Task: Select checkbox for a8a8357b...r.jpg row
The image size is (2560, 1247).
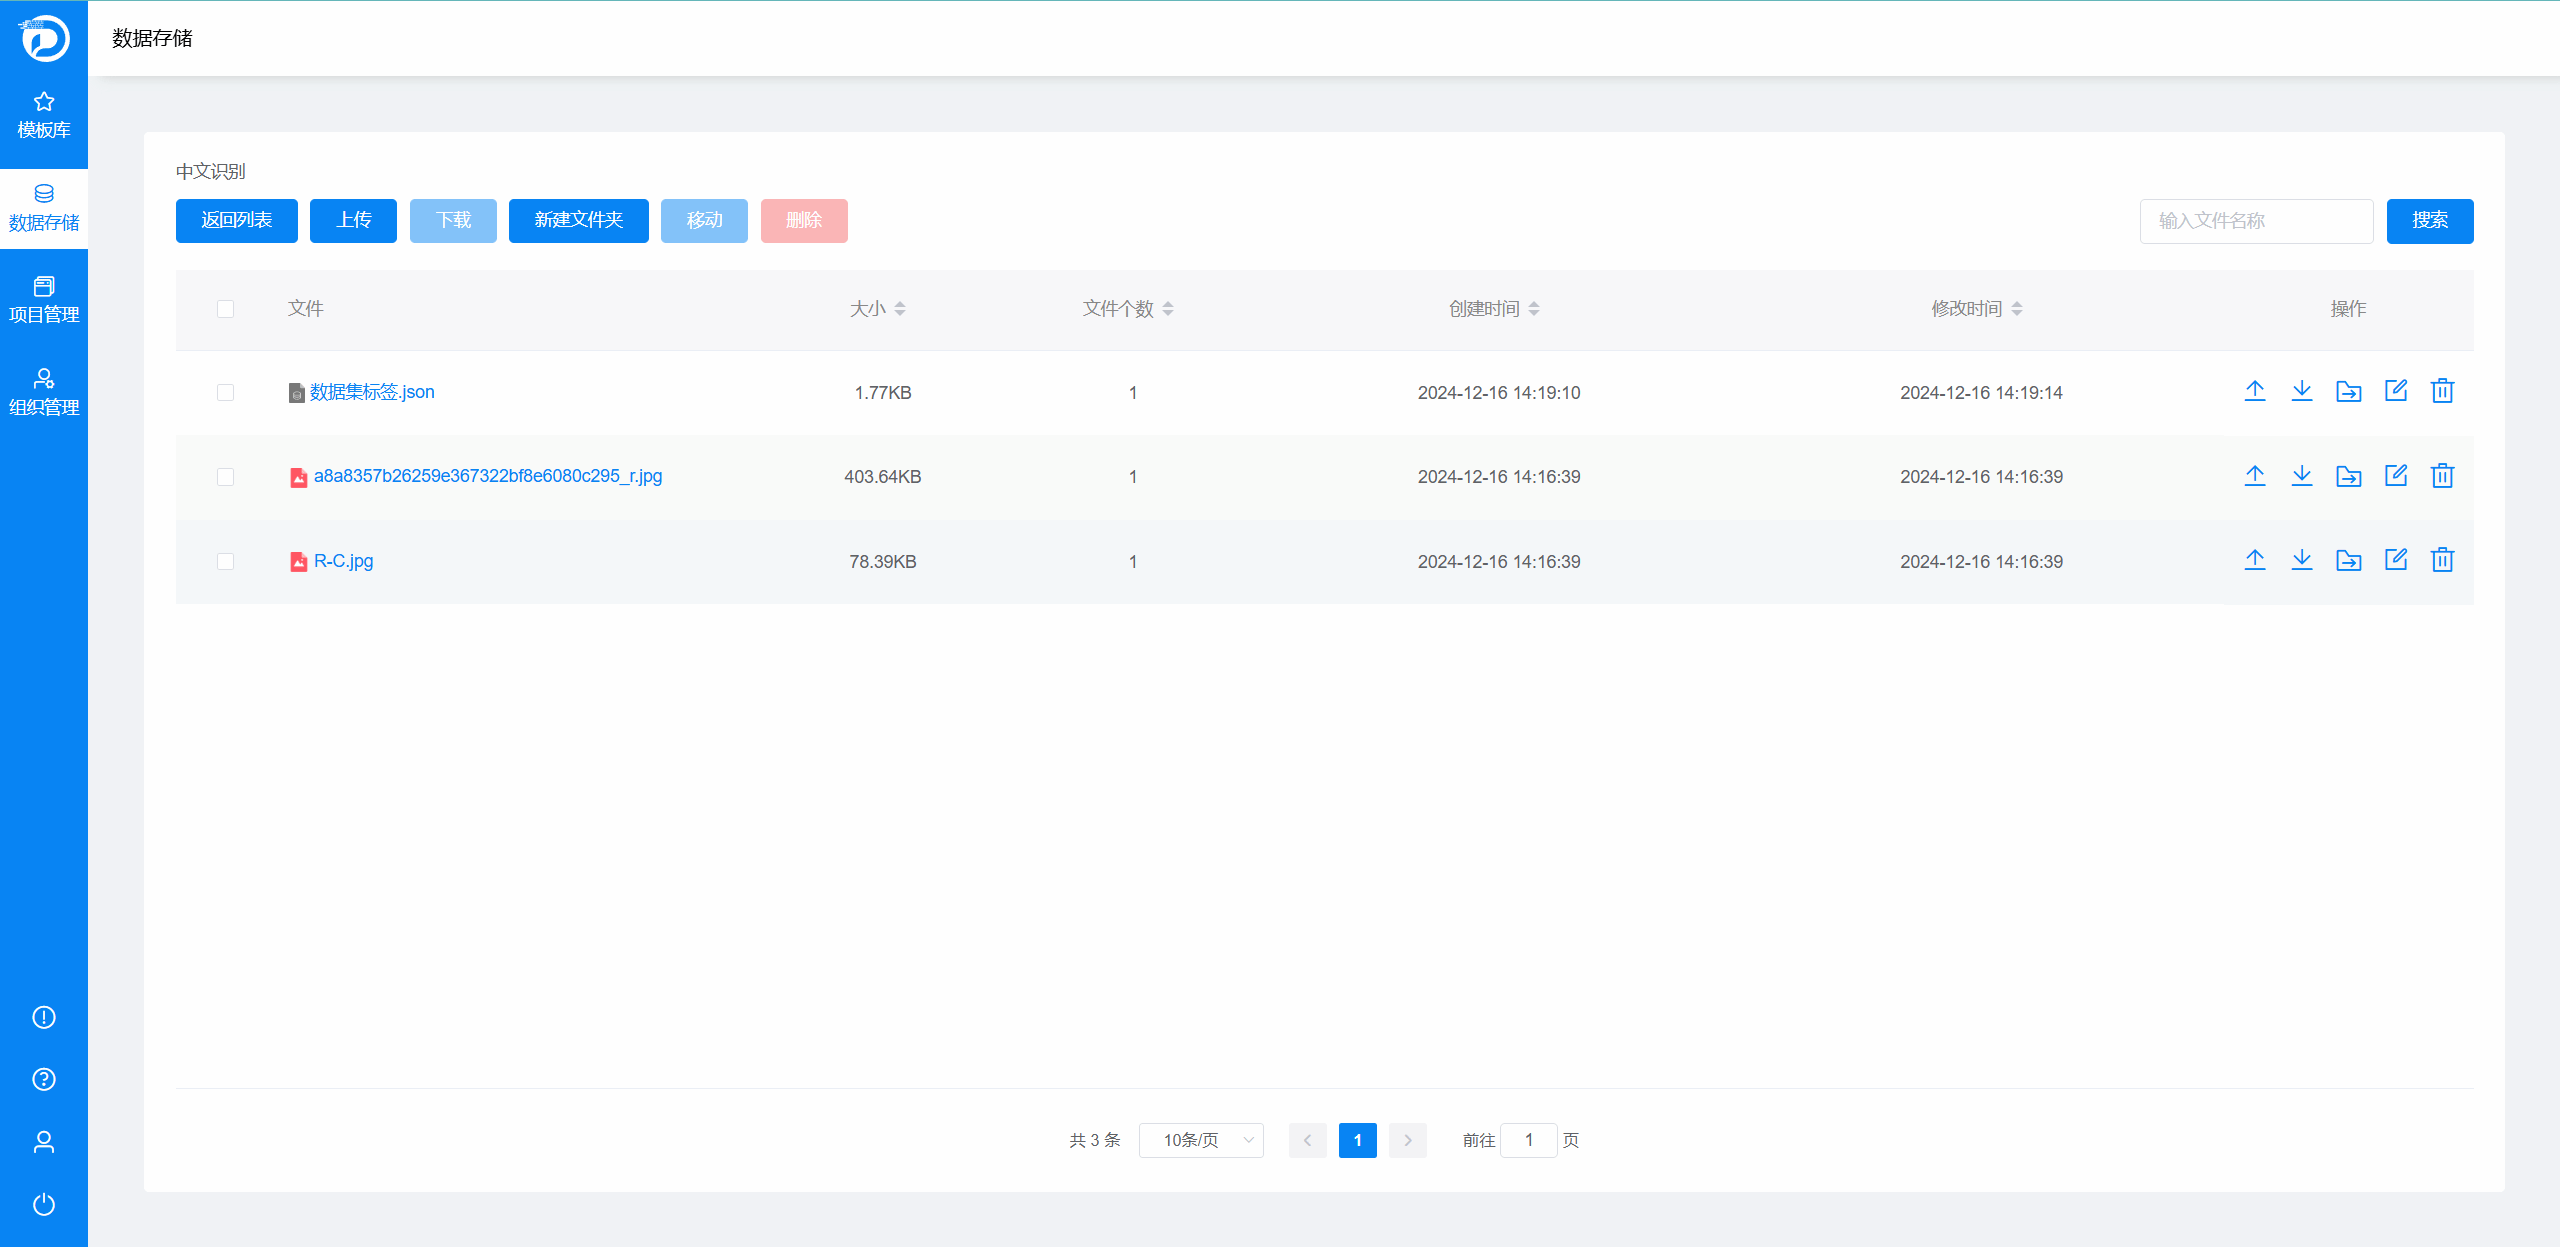Action: (x=225, y=477)
